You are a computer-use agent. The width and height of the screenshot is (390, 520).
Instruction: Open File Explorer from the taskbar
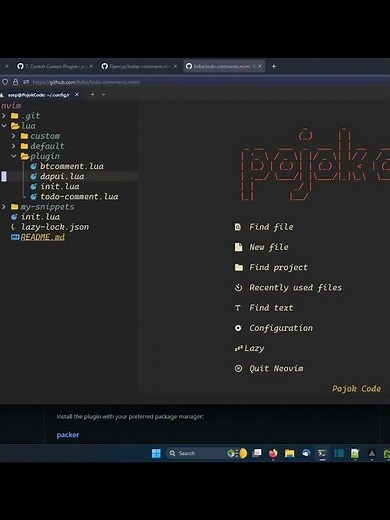coord(289,453)
